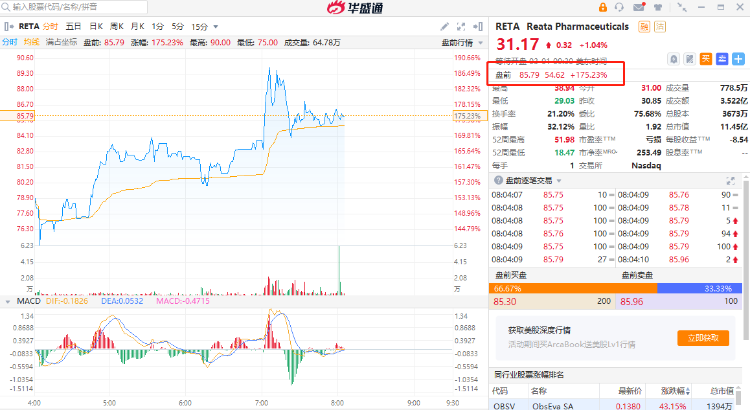Click the 总市值 column header
The width and height of the screenshot is (750, 410).
pyautogui.click(x=722, y=391)
